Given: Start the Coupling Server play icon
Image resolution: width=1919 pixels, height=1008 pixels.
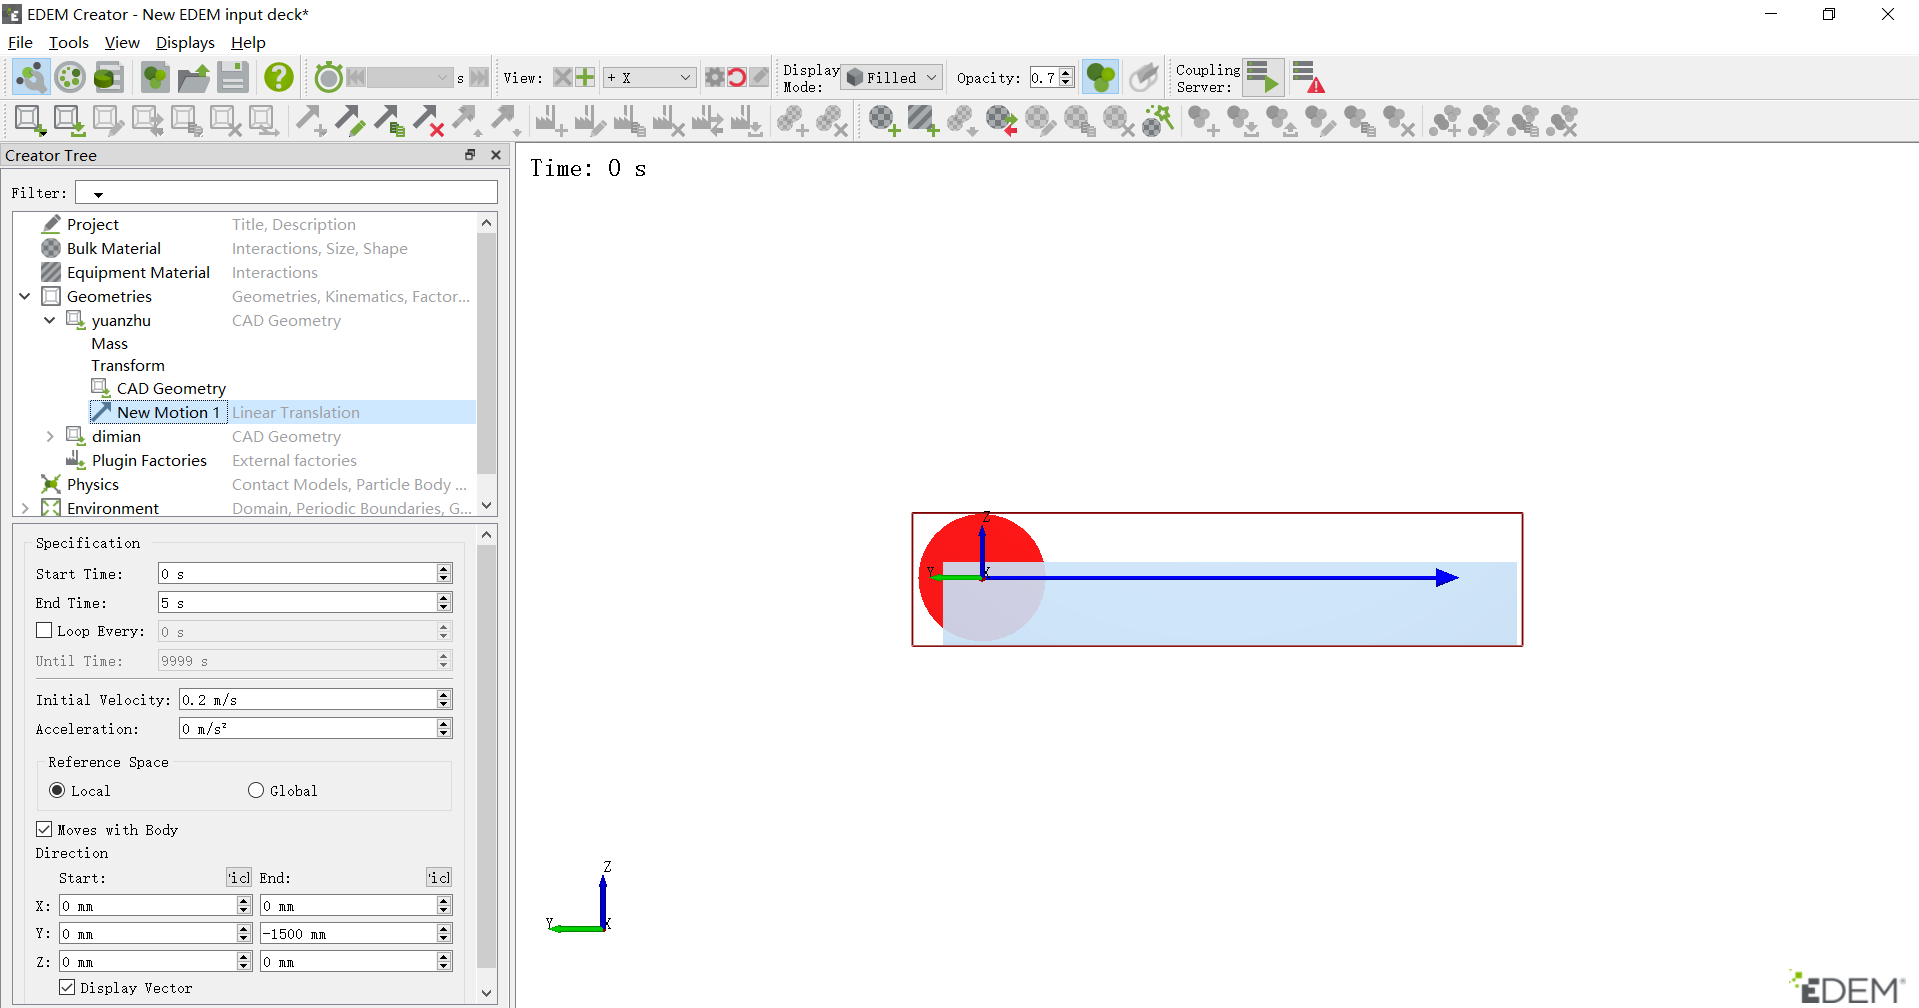Looking at the screenshot, I should point(1263,77).
